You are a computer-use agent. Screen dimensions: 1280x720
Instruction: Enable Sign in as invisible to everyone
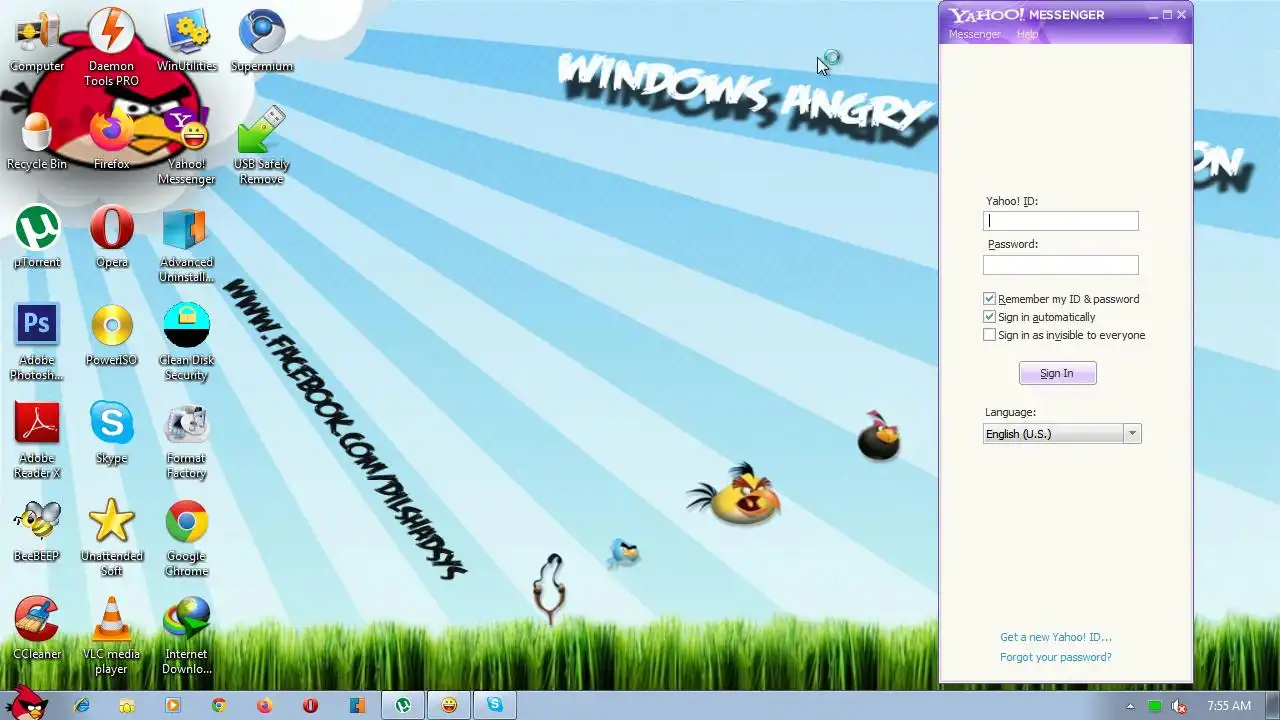pos(989,335)
